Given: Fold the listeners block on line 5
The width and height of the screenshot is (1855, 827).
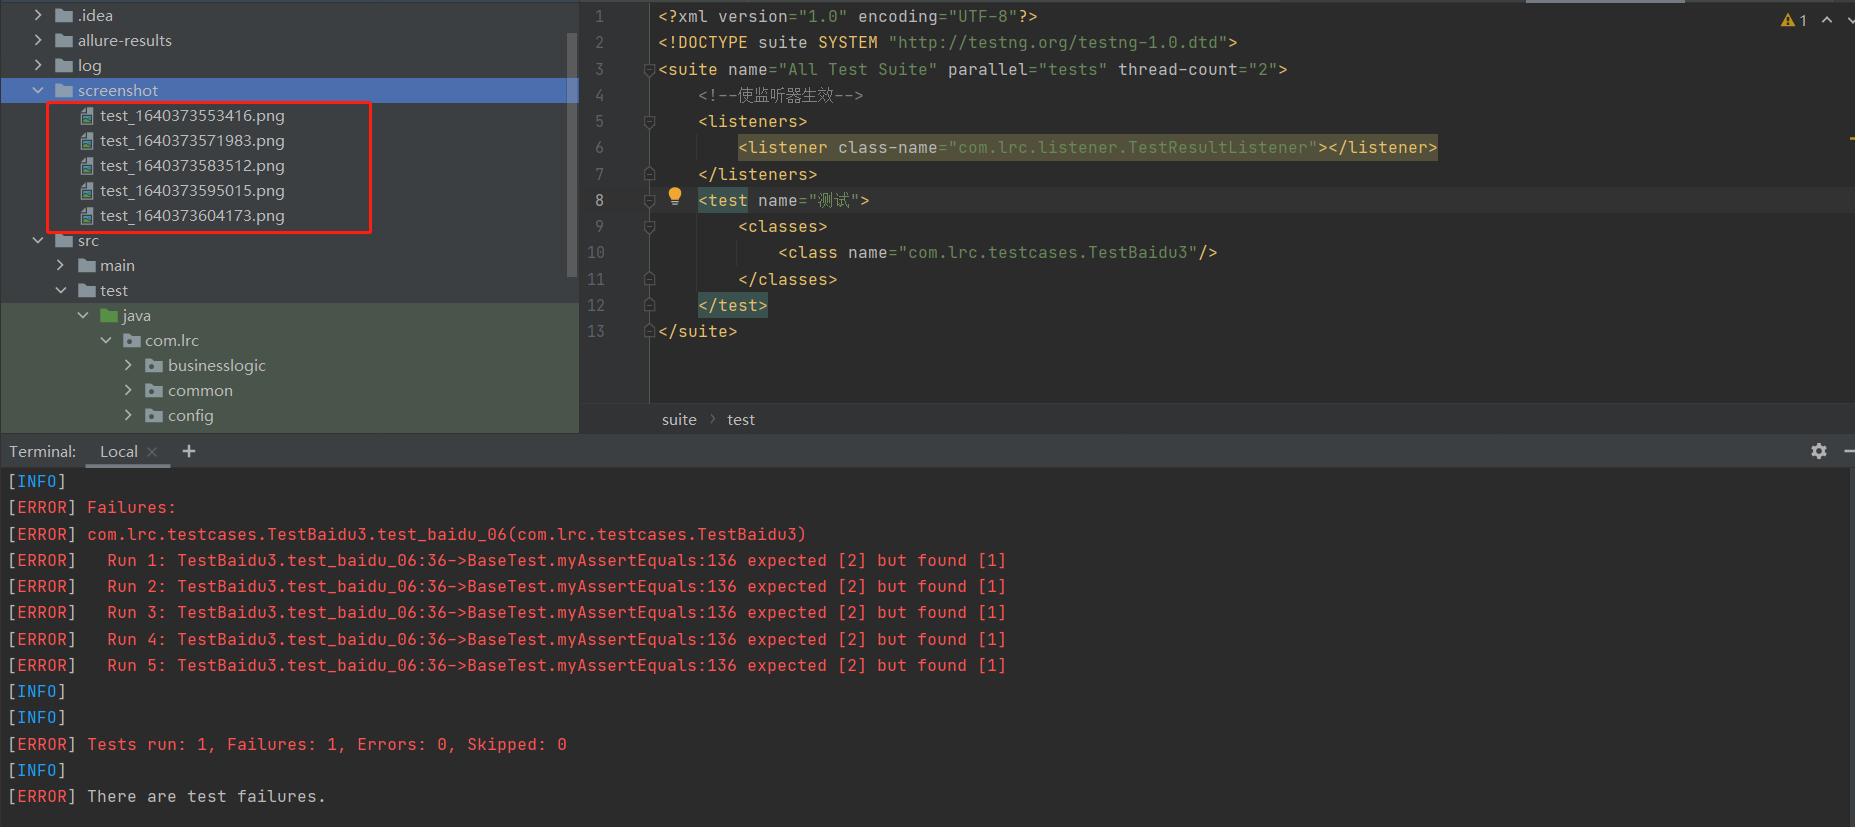Looking at the screenshot, I should [649, 121].
